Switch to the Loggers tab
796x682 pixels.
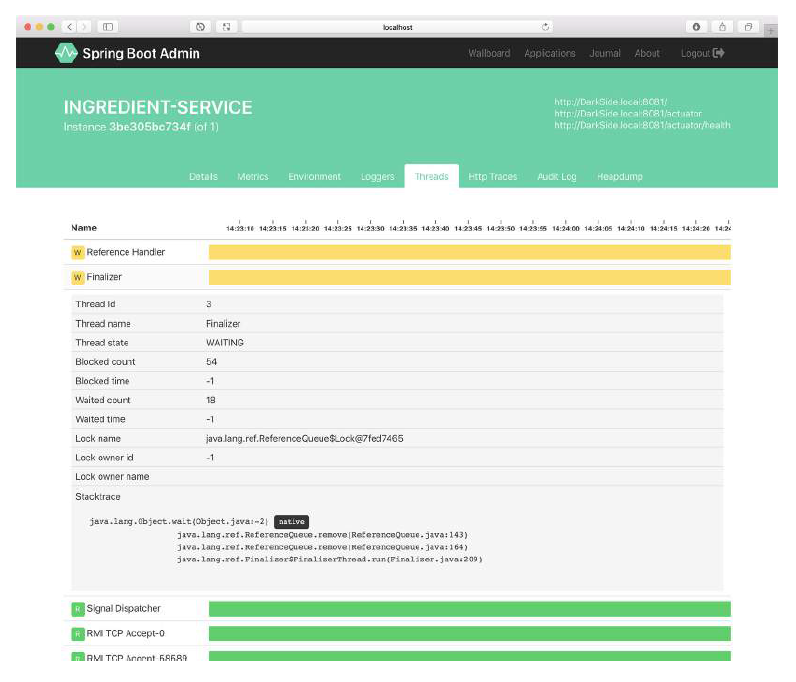[x=377, y=177]
